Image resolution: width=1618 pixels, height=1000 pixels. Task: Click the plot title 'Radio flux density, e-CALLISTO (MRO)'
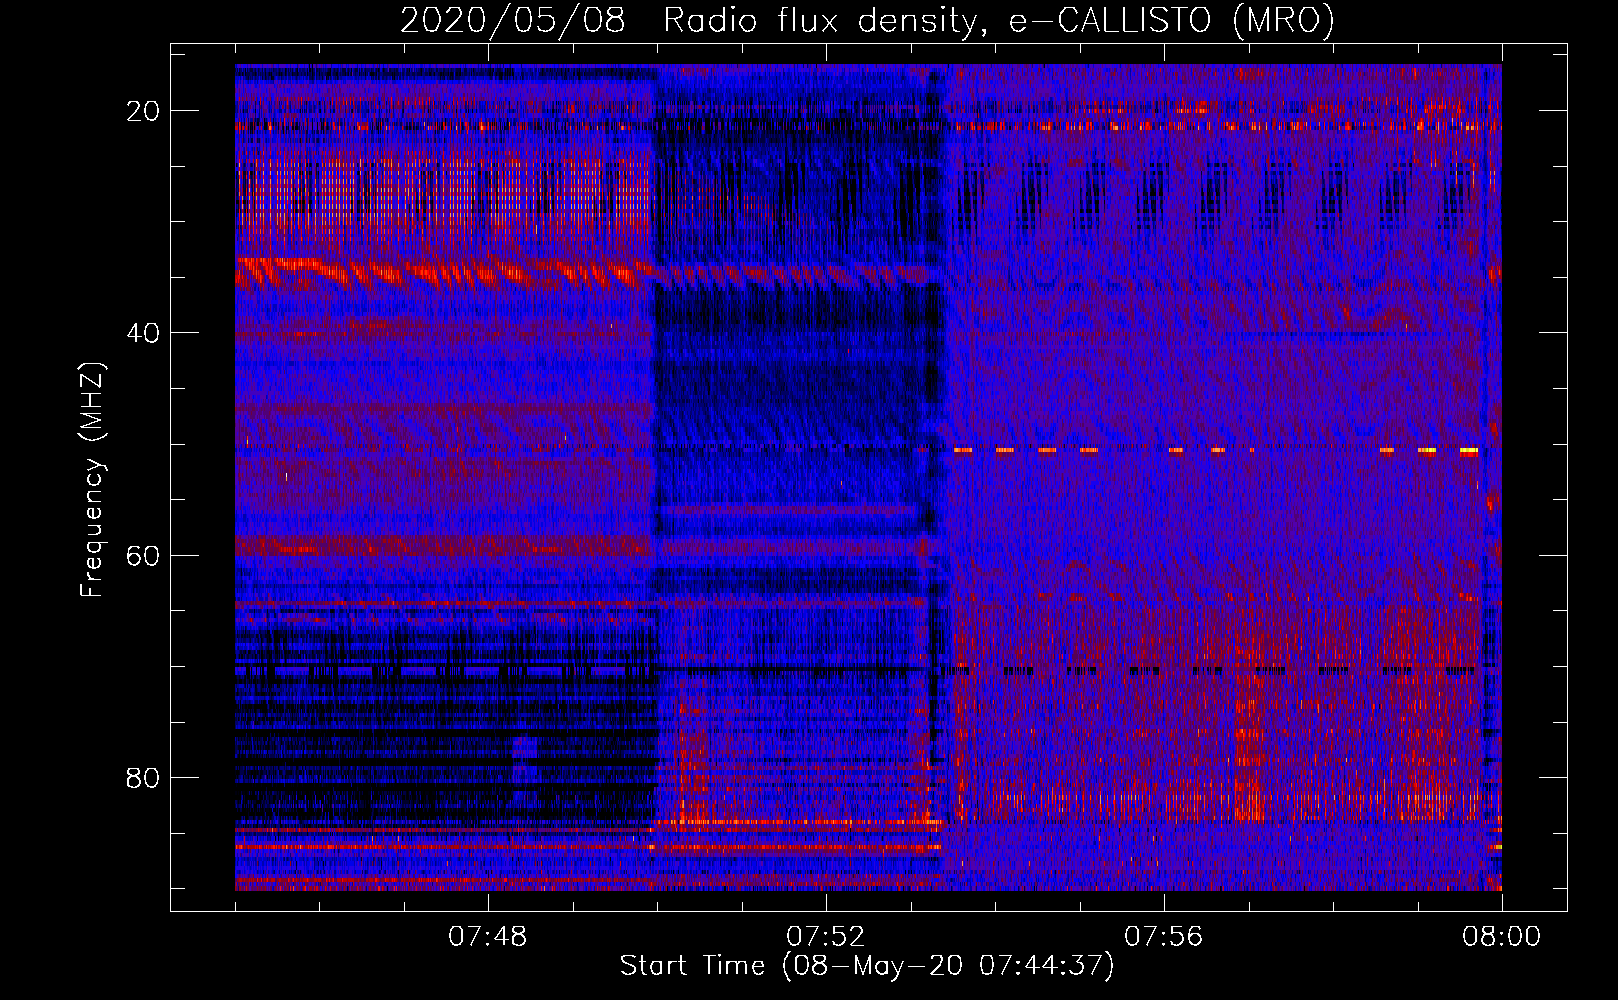click(x=999, y=20)
